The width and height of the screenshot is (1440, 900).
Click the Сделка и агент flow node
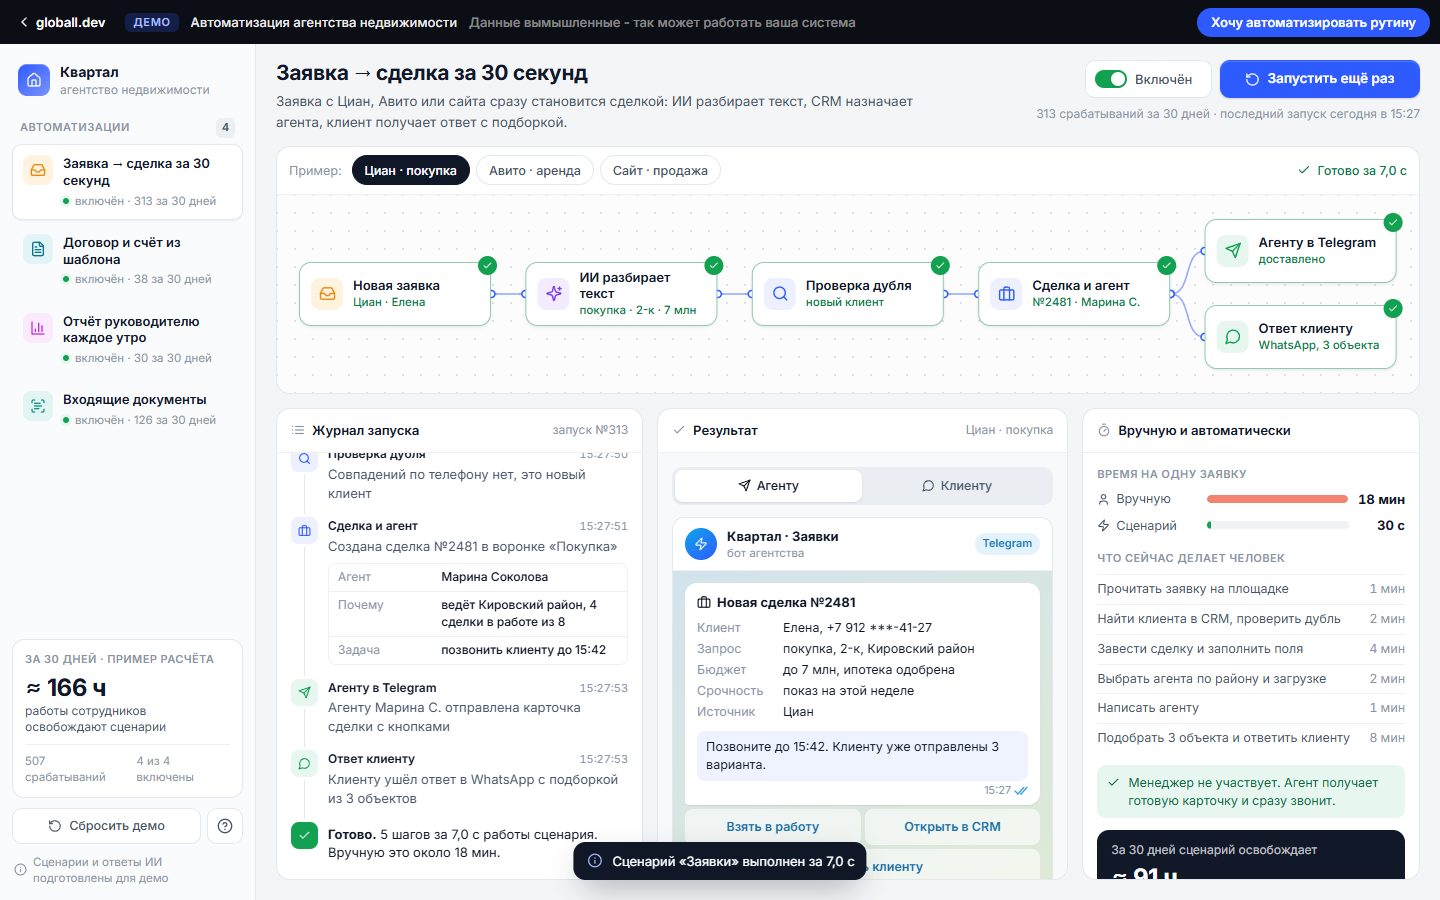tap(1074, 294)
